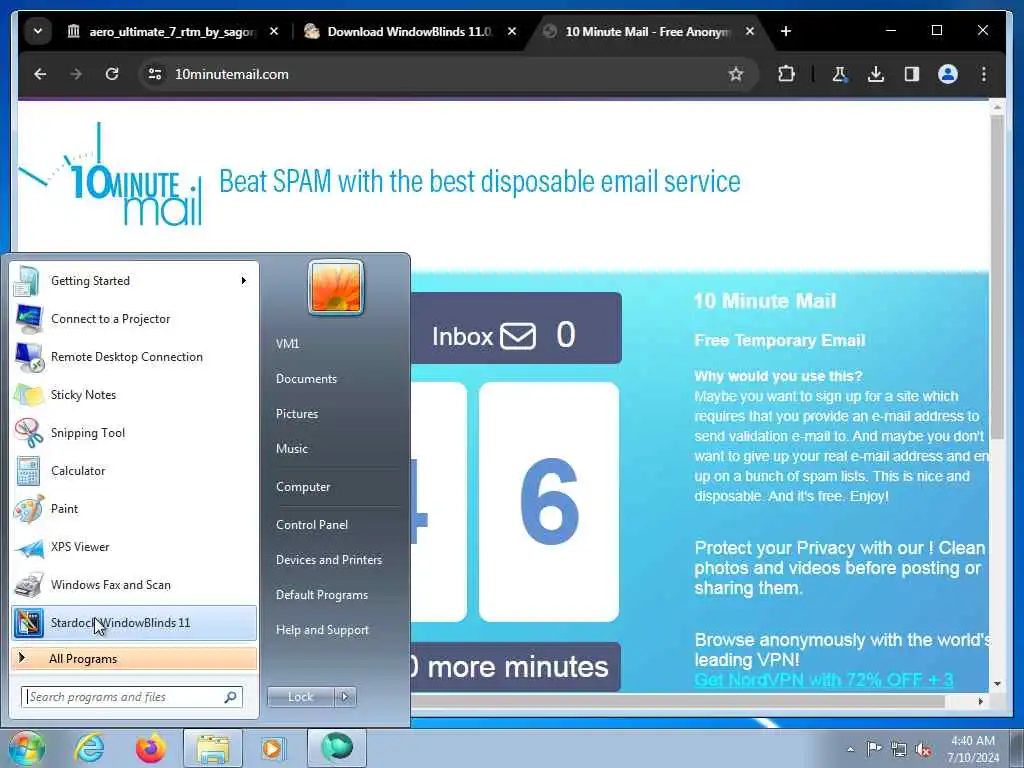This screenshot has height=768, width=1024.
Task: Launch Connect to a Projector
Action: click(134, 319)
